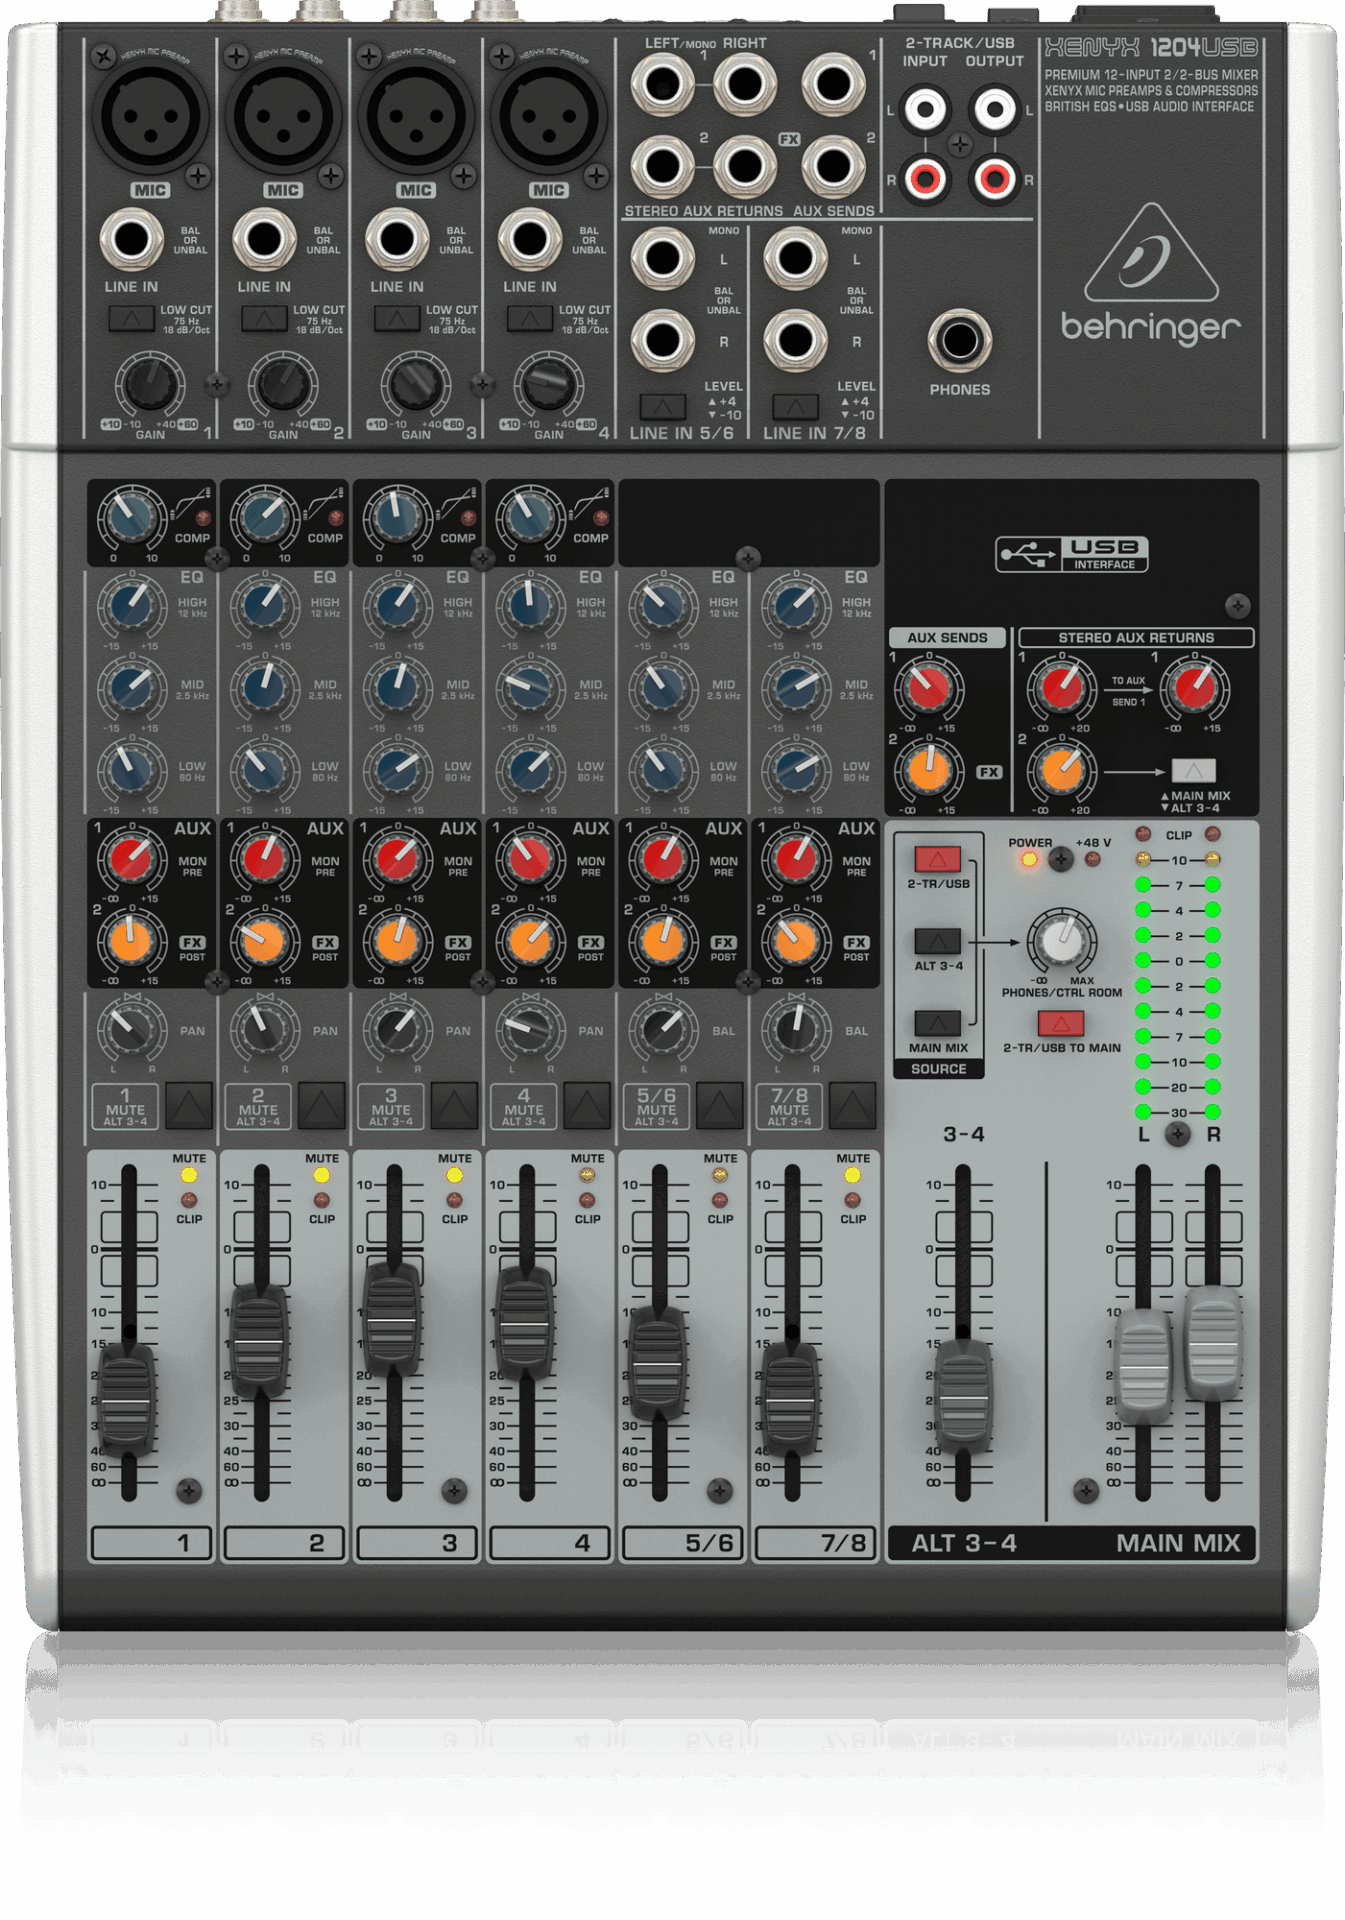Click channel 2 PAN knob
Viewport: 1345px width, 1920px height.
point(263,1028)
